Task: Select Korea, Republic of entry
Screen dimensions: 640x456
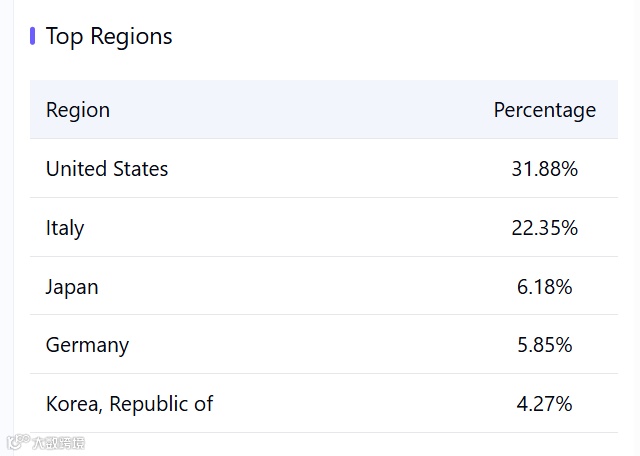Action: (129, 404)
